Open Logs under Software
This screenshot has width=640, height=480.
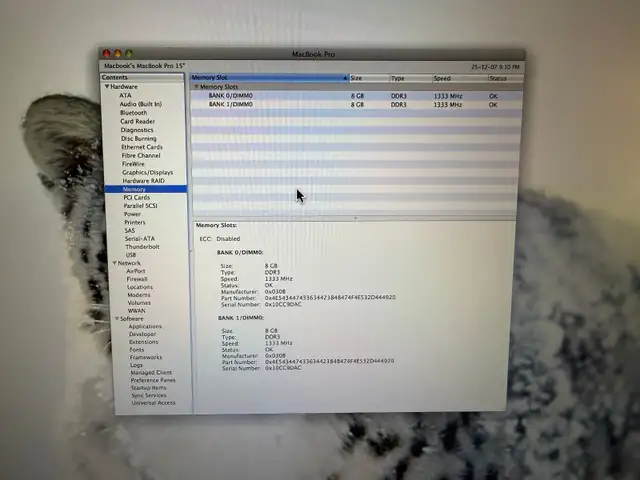[x=136, y=365]
